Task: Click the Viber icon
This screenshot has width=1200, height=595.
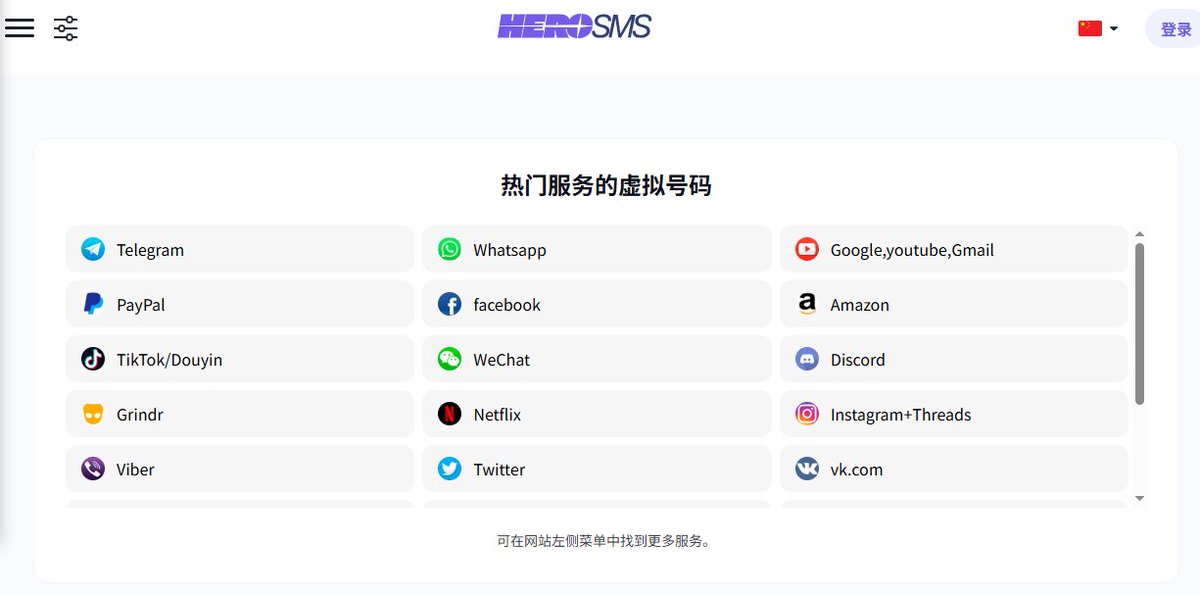Action: tap(93, 469)
